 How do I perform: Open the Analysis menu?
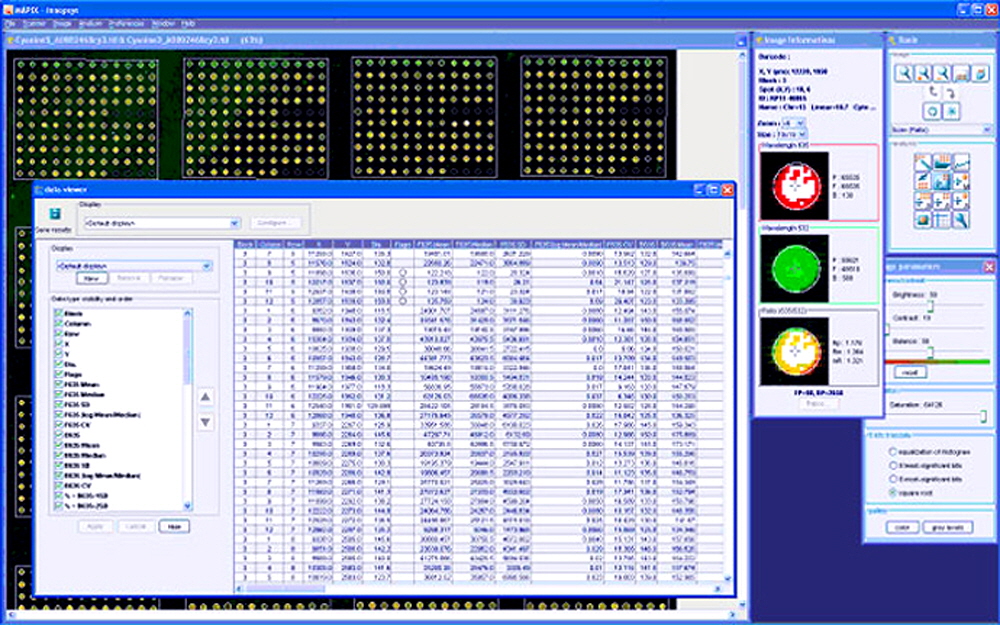pos(91,24)
